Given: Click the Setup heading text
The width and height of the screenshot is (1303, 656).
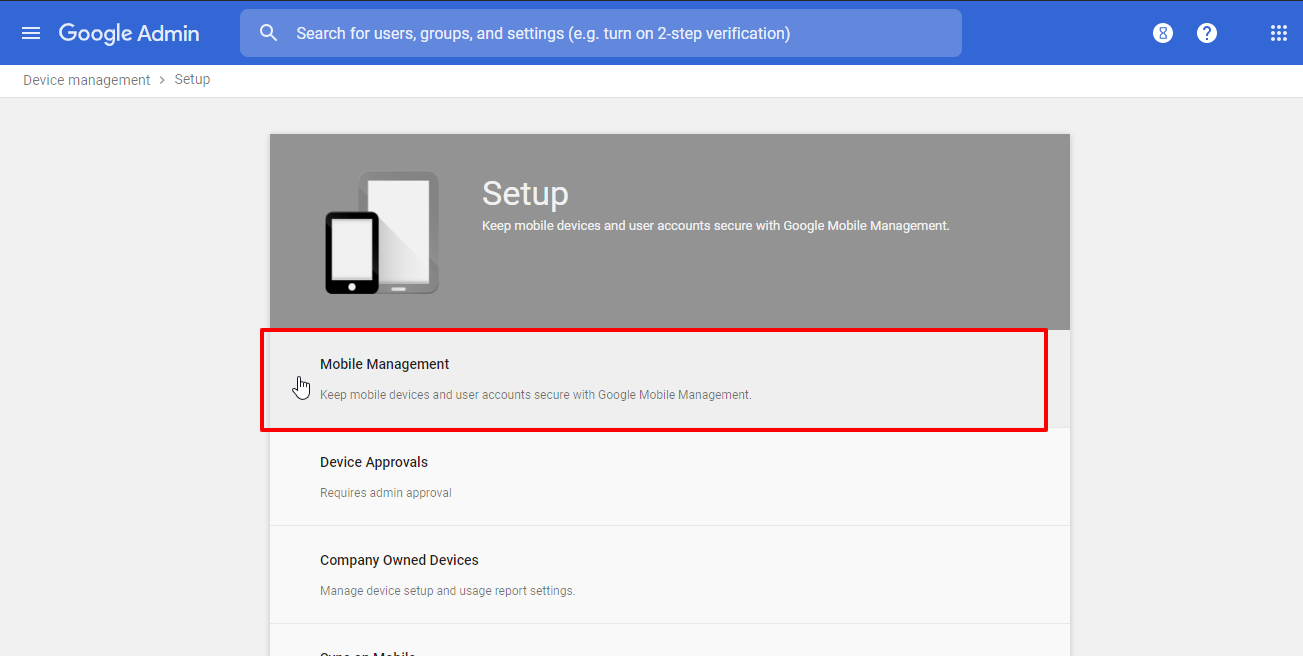Looking at the screenshot, I should (525, 193).
